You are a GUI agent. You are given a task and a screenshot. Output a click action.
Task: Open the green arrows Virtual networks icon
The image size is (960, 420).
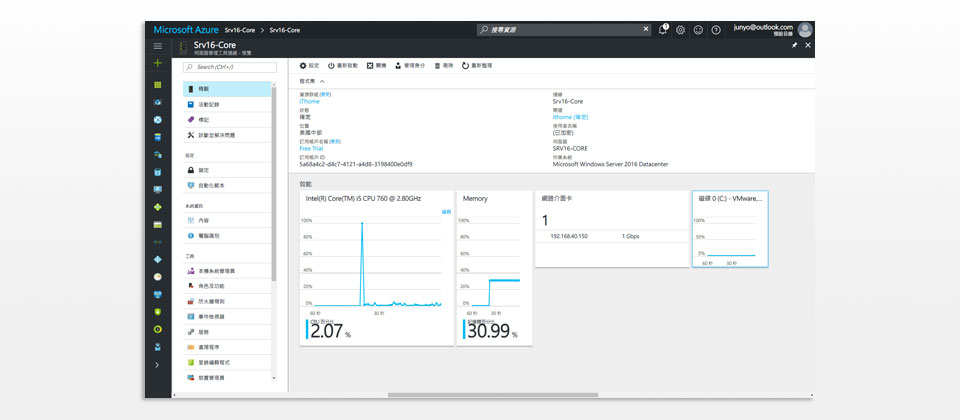click(x=158, y=242)
